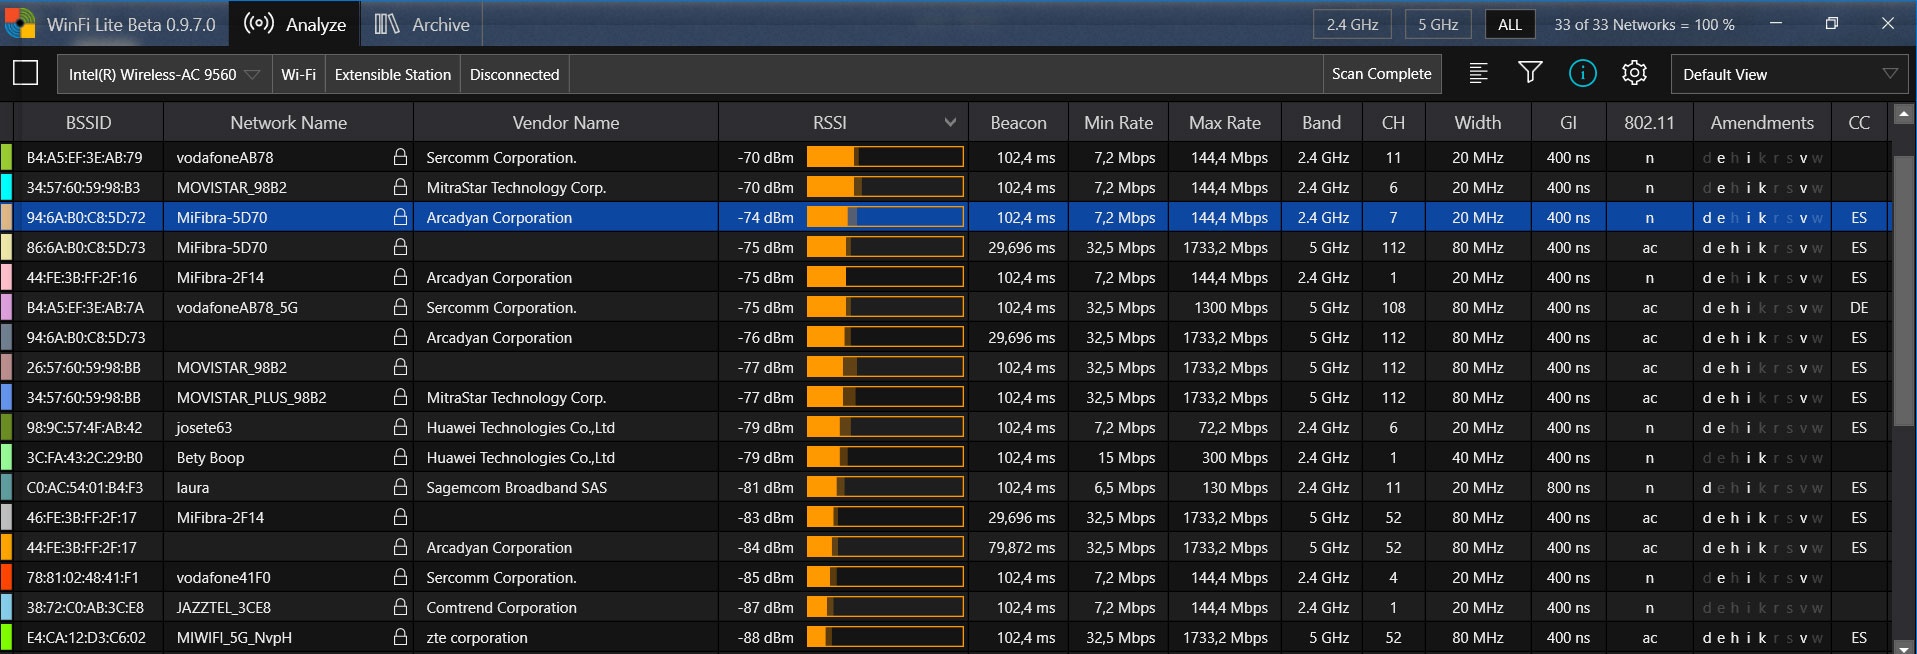
Task: Open the Default View dropdown
Action: click(1789, 74)
